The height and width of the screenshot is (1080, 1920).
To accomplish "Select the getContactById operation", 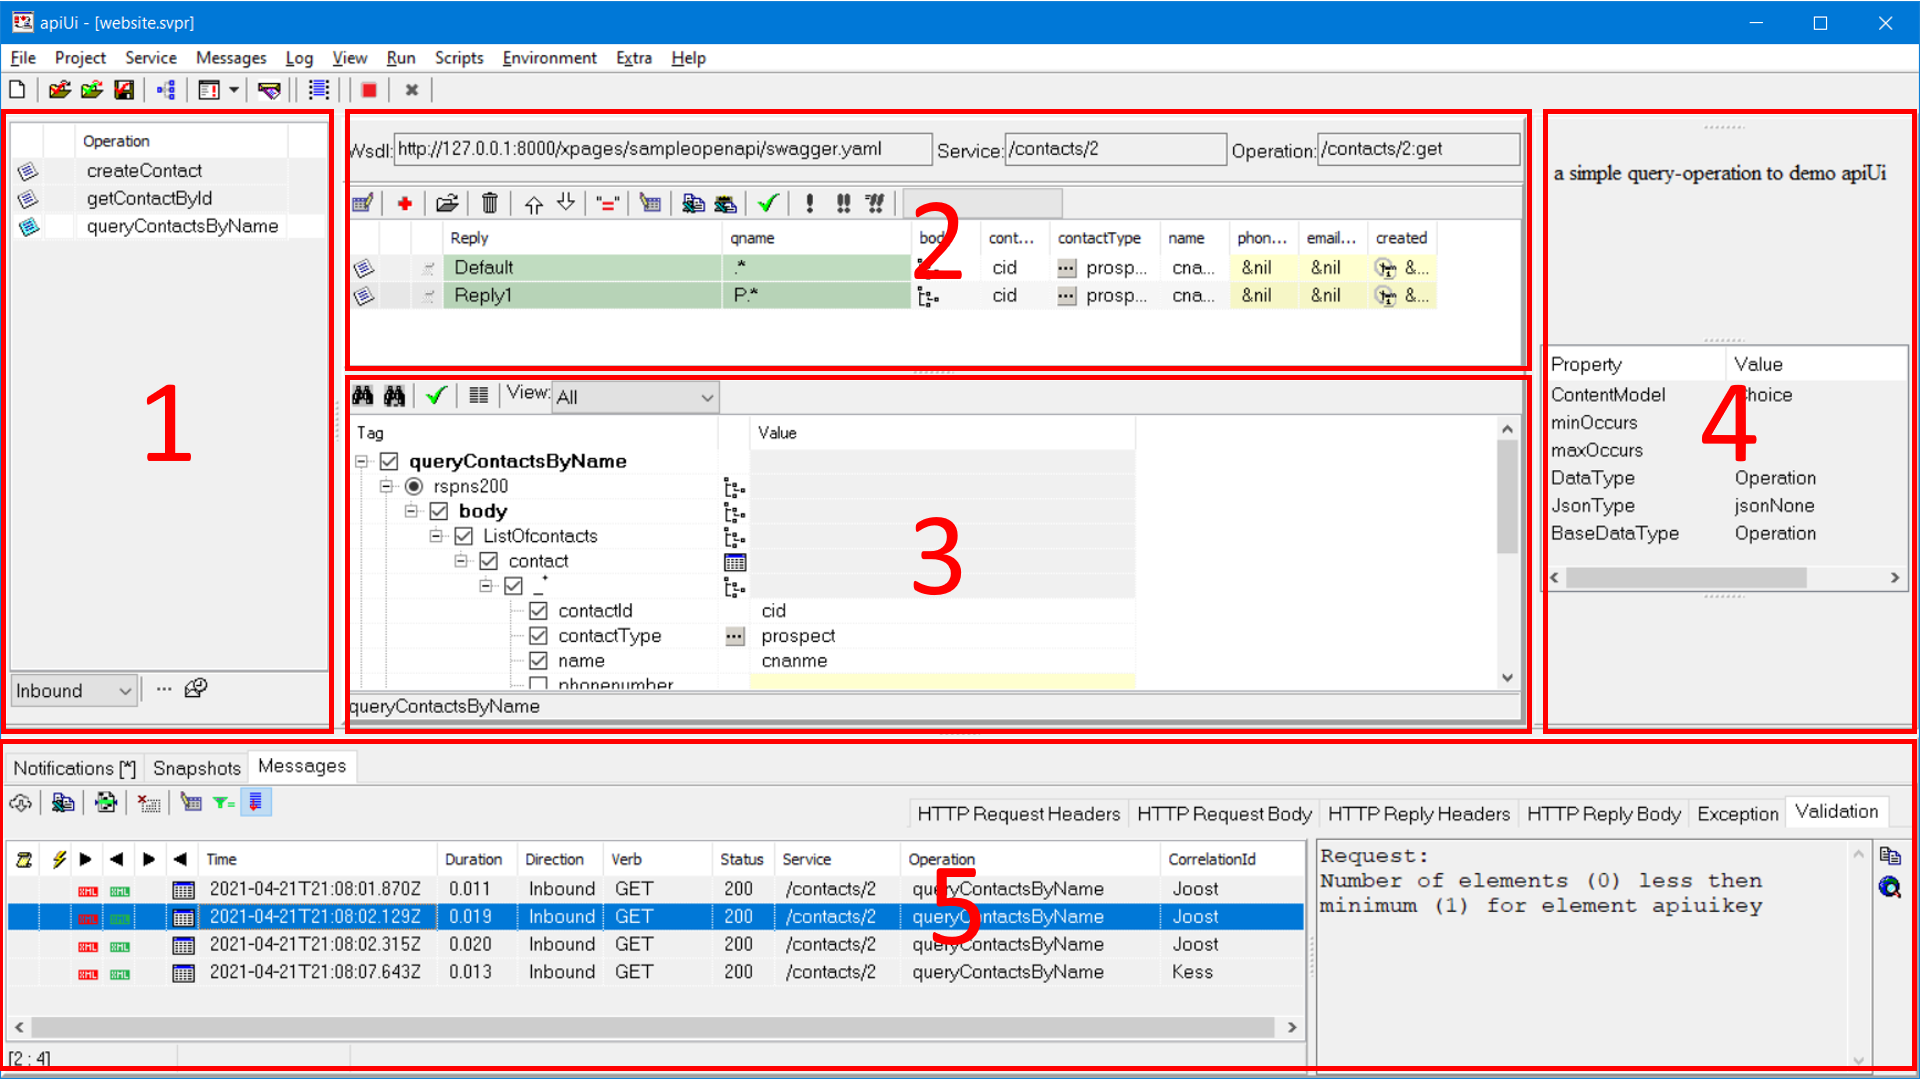I will pyautogui.click(x=149, y=199).
